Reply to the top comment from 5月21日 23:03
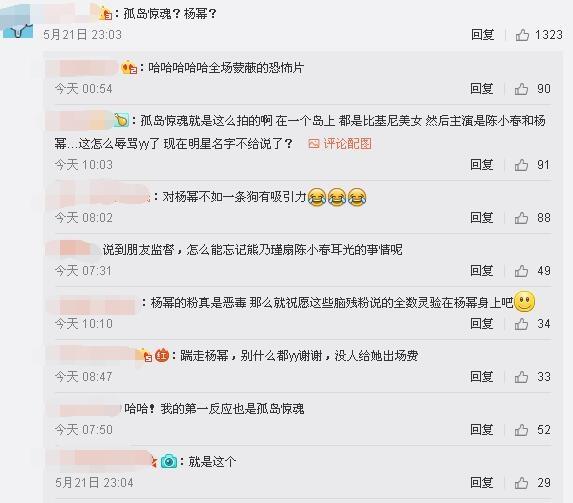 [482, 35]
